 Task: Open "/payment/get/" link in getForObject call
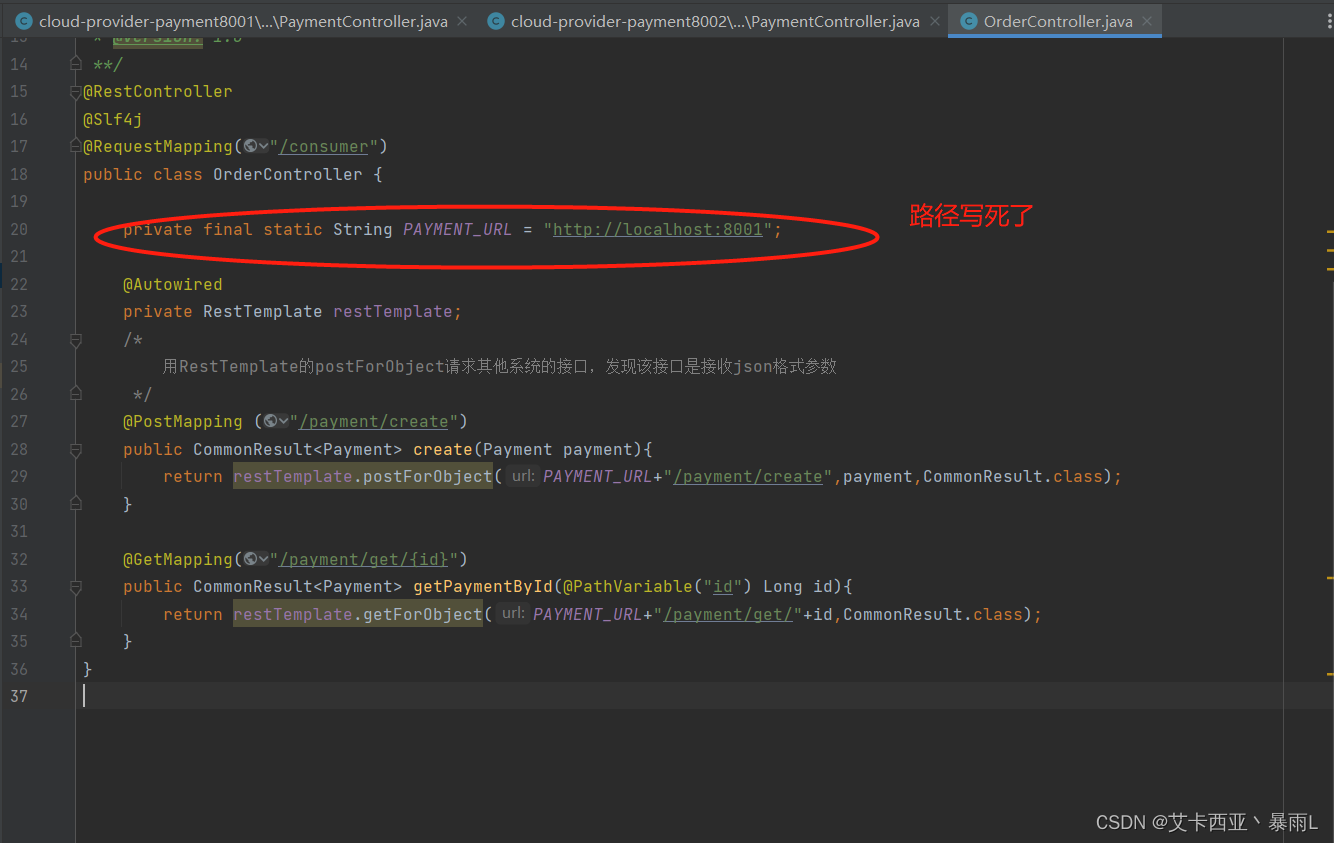click(728, 614)
